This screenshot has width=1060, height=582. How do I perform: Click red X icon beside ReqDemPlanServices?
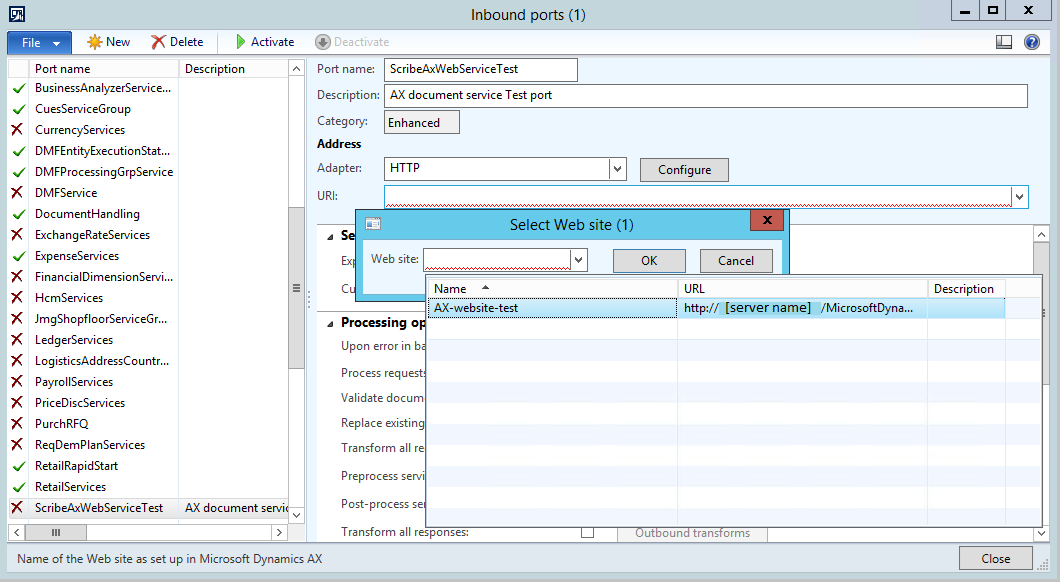coord(18,444)
